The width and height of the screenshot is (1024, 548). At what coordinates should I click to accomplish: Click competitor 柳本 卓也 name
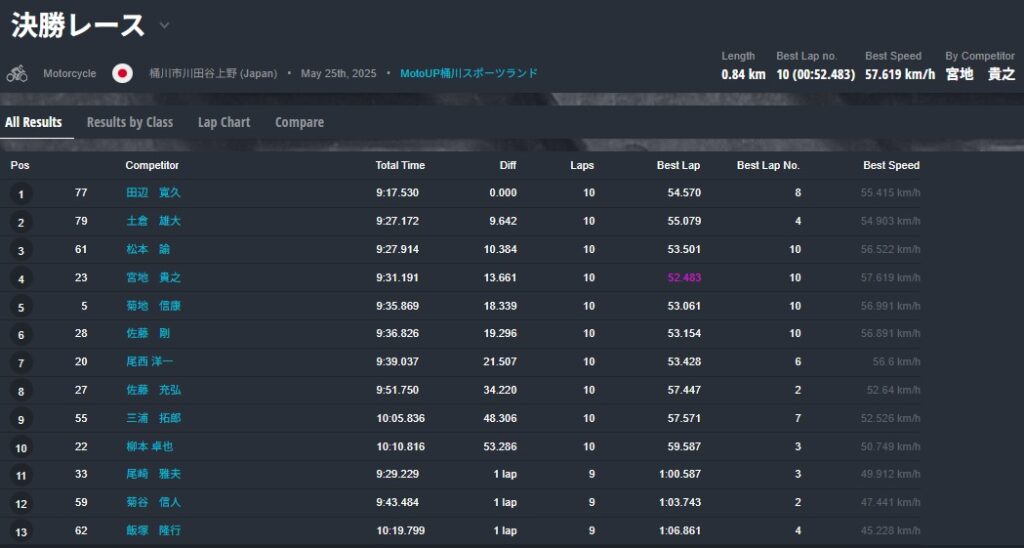point(149,446)
